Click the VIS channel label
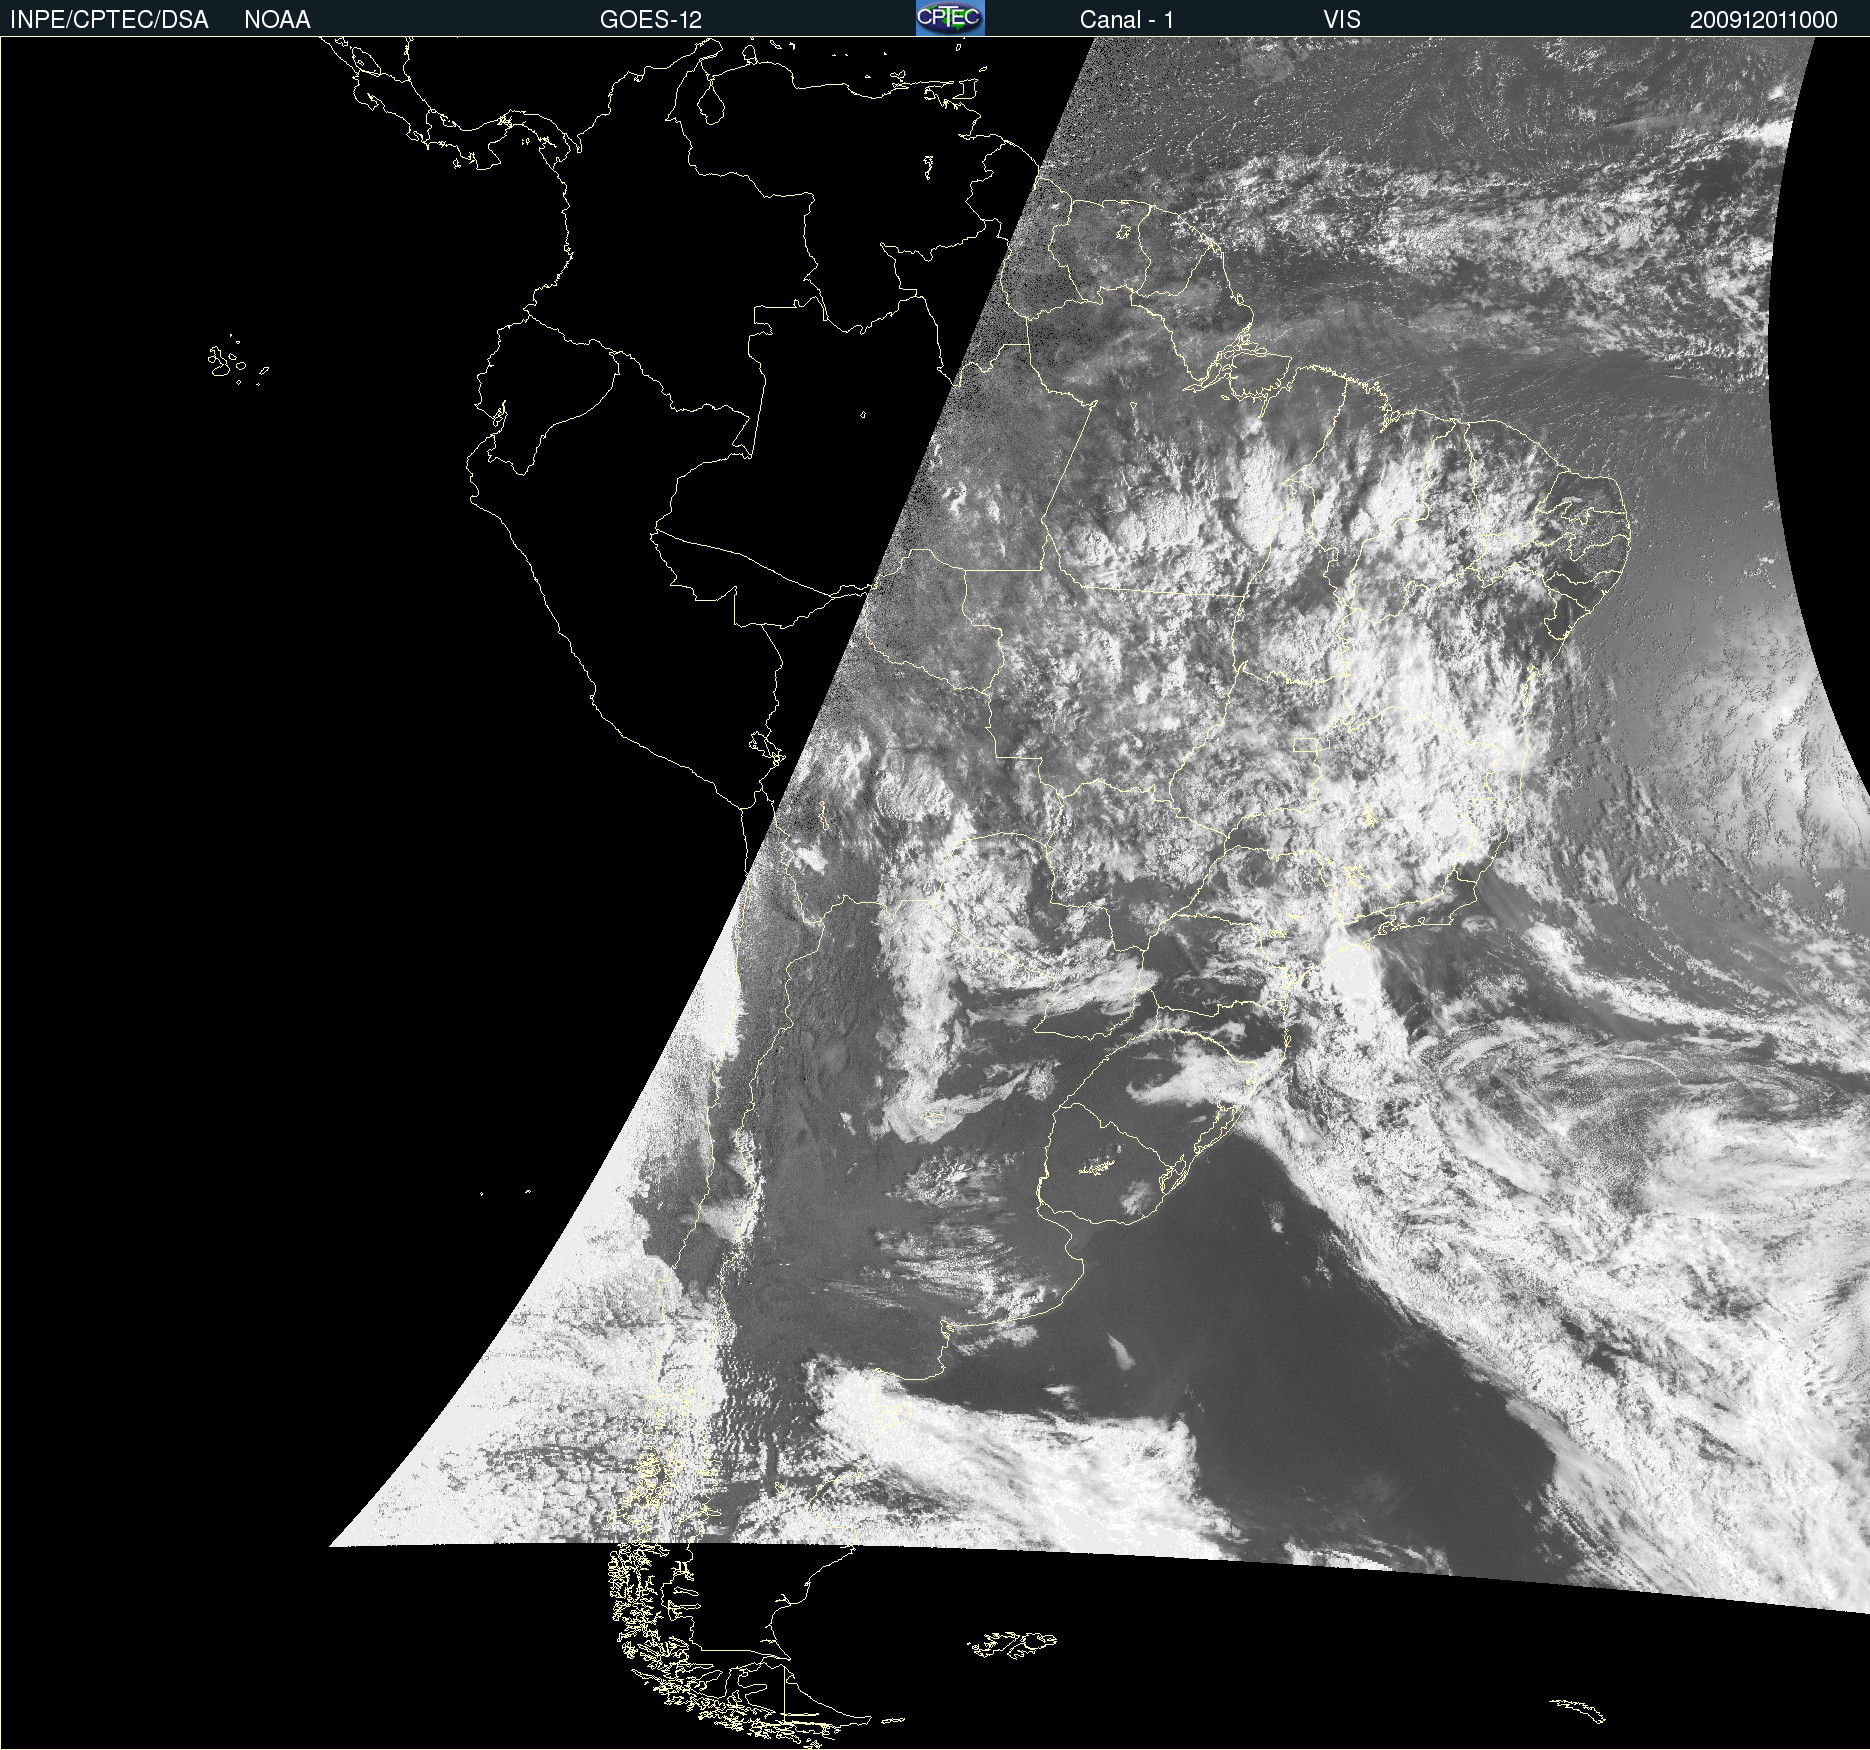This screenshot has width=1870, height=1750. (1342, 20)
